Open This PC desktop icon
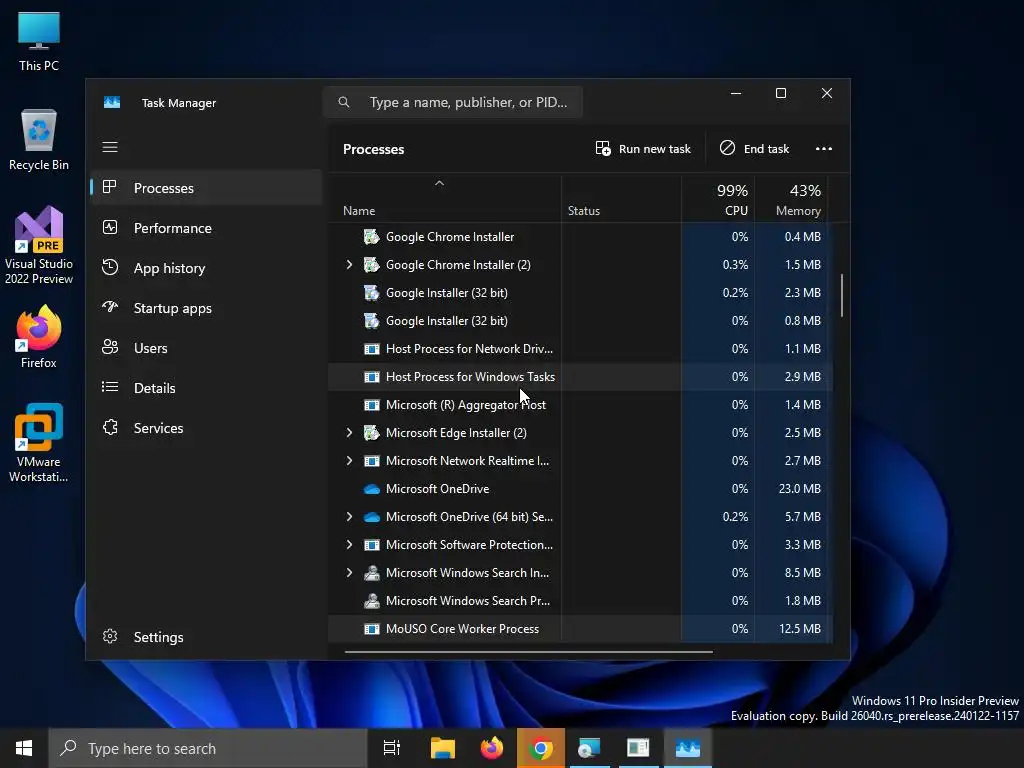 pyautogui.click(x=39, y=42)
